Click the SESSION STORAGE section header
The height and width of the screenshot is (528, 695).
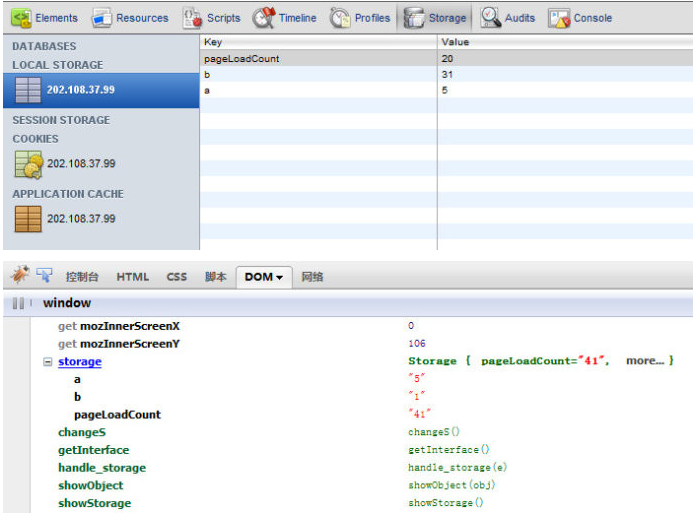pyautogui.click(x=61, y=120)
